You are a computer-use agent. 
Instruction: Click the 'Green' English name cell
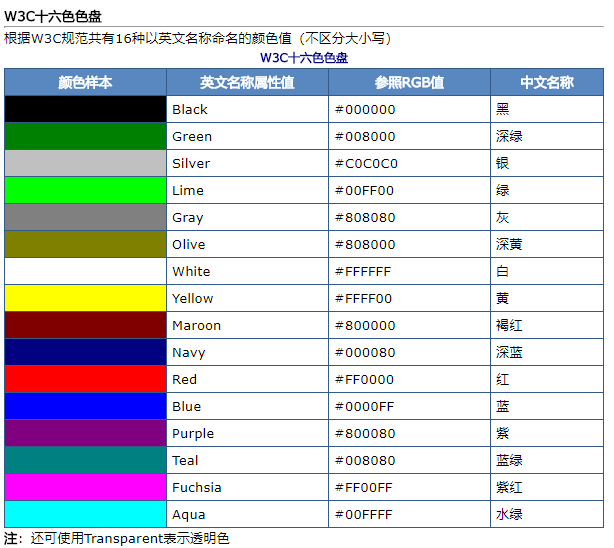[x=248, y=136]
